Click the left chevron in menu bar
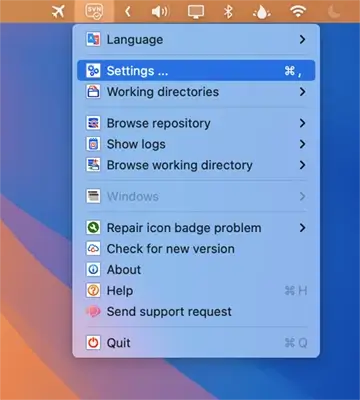 [127, 12]
